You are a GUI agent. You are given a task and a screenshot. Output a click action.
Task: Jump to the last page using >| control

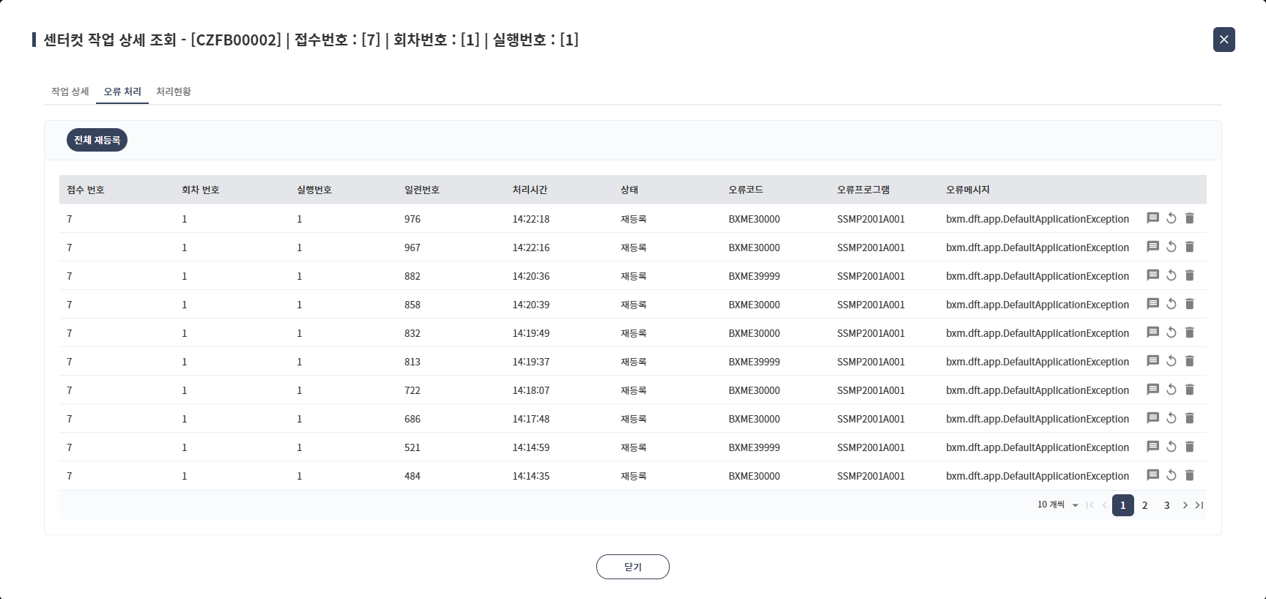[x=1199, y=505]
